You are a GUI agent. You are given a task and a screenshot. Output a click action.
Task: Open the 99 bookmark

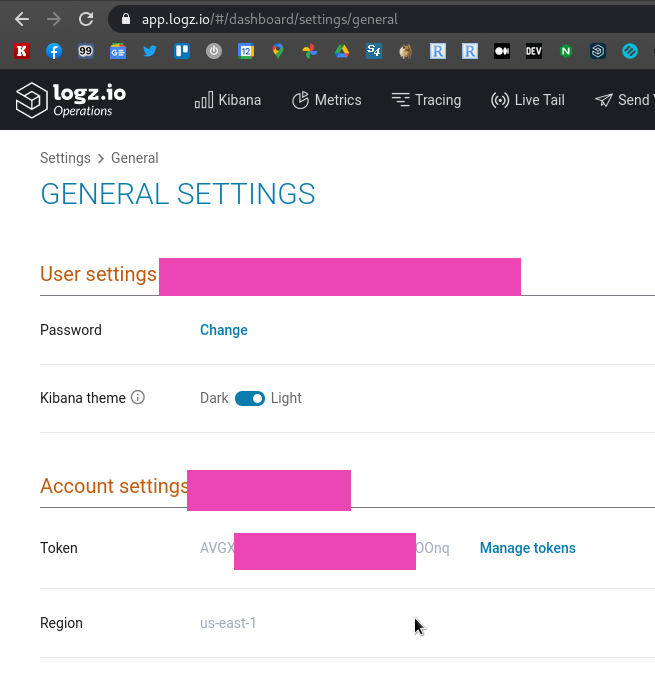tap(85, 51)
